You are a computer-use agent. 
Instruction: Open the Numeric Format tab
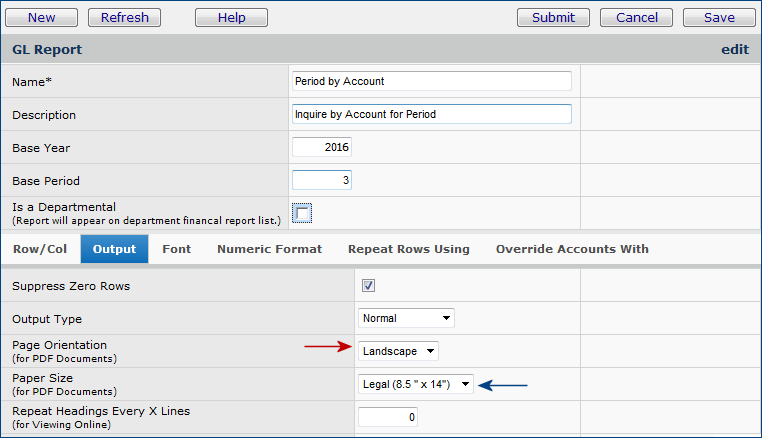269,249
